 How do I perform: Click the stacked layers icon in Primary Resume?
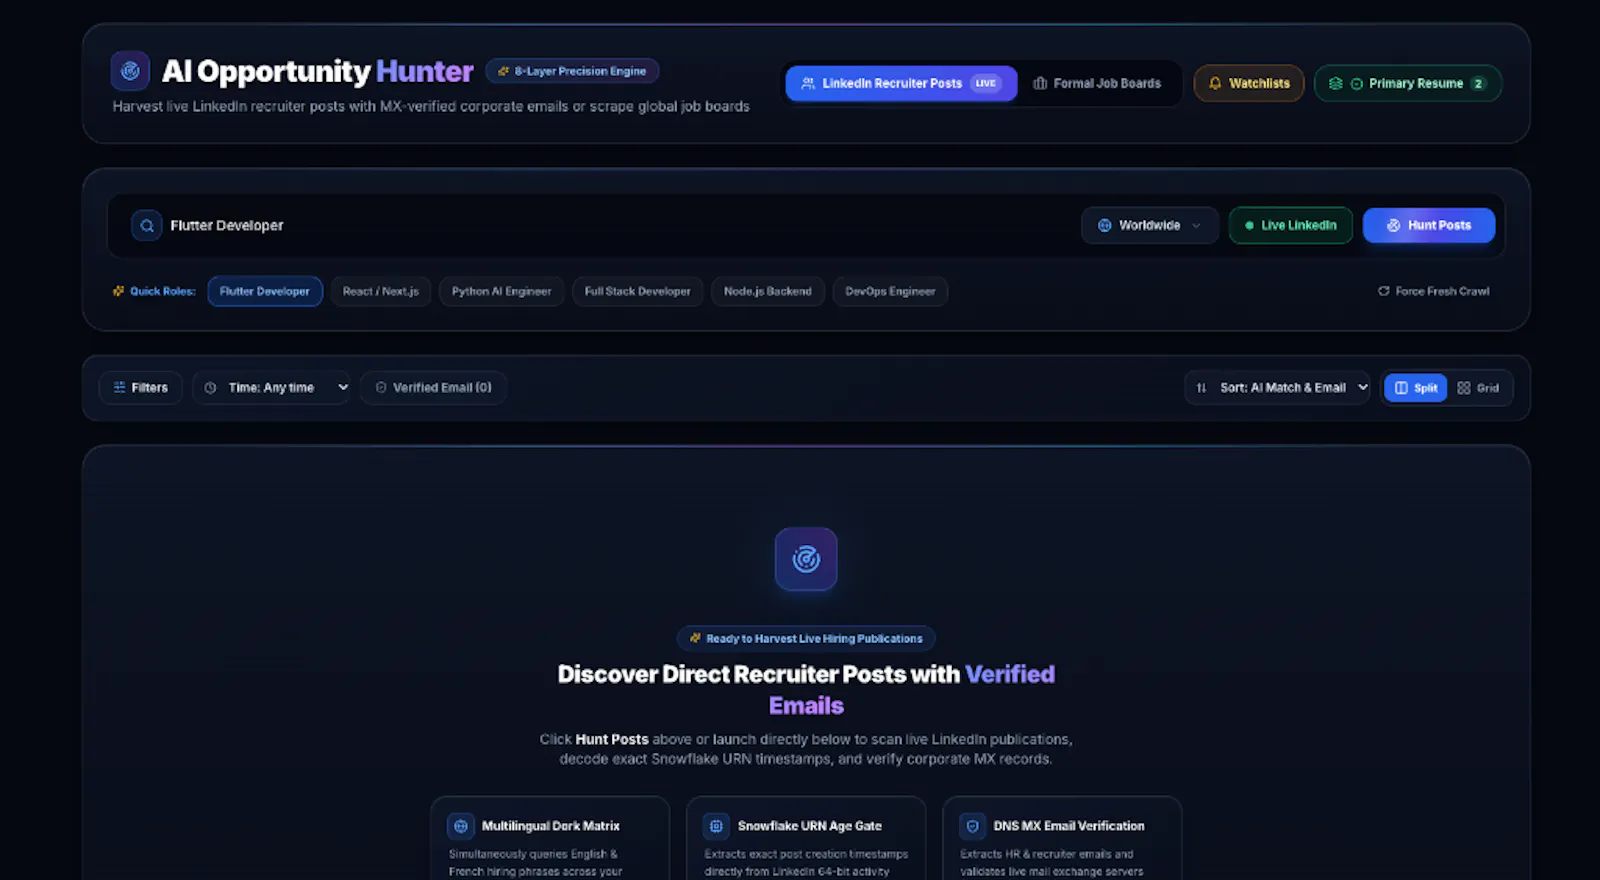pos(1335,83)
